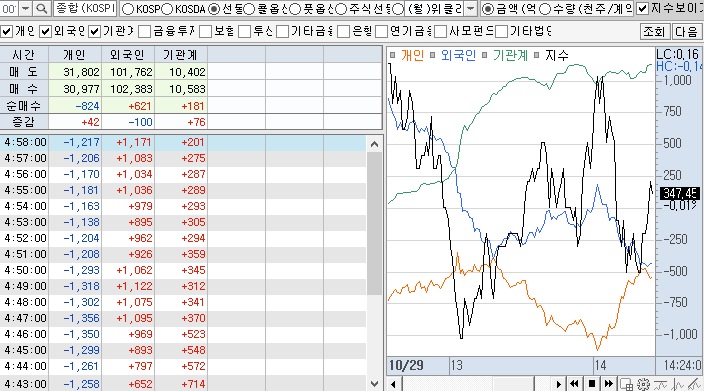This screenshot has height=391, width=704.
Task: Click the fast-forward double-arrow chart button
Action: [609, 384]
